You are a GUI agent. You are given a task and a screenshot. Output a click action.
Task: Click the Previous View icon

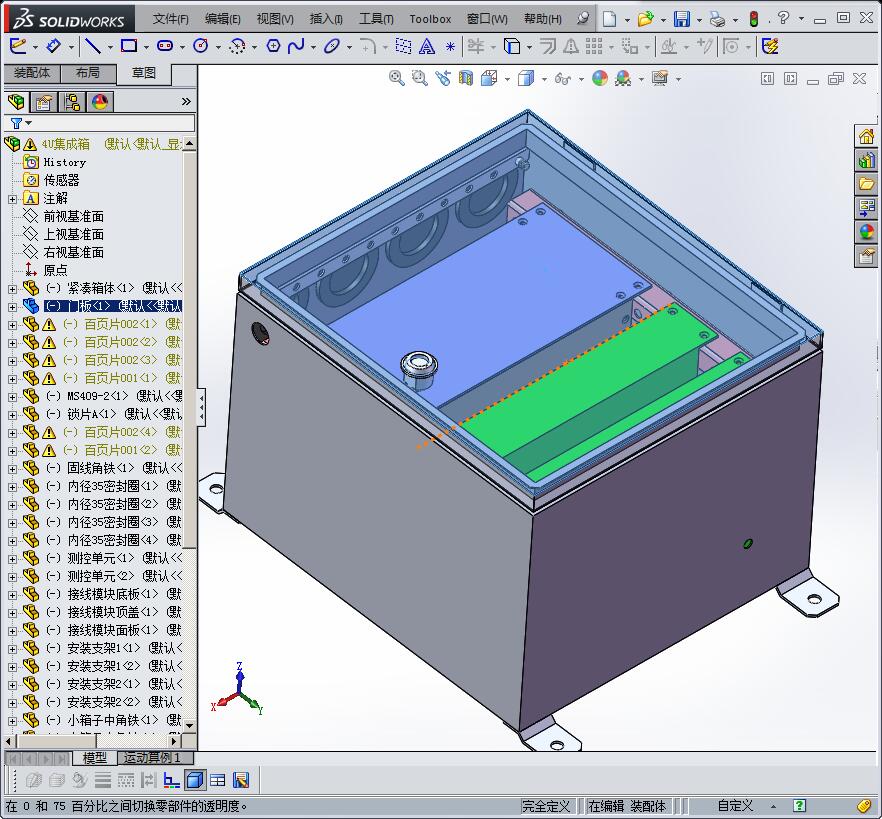click(x=443, y=78)
